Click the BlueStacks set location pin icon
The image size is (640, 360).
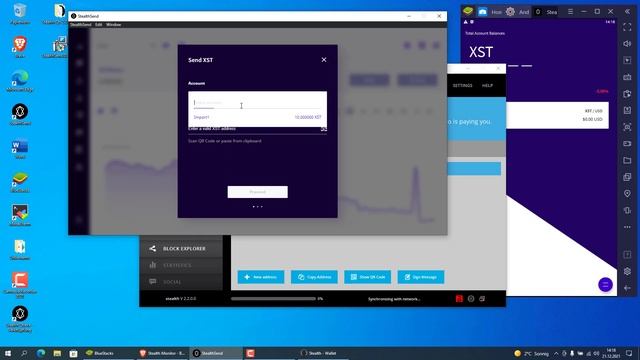[x=627, y=193]
